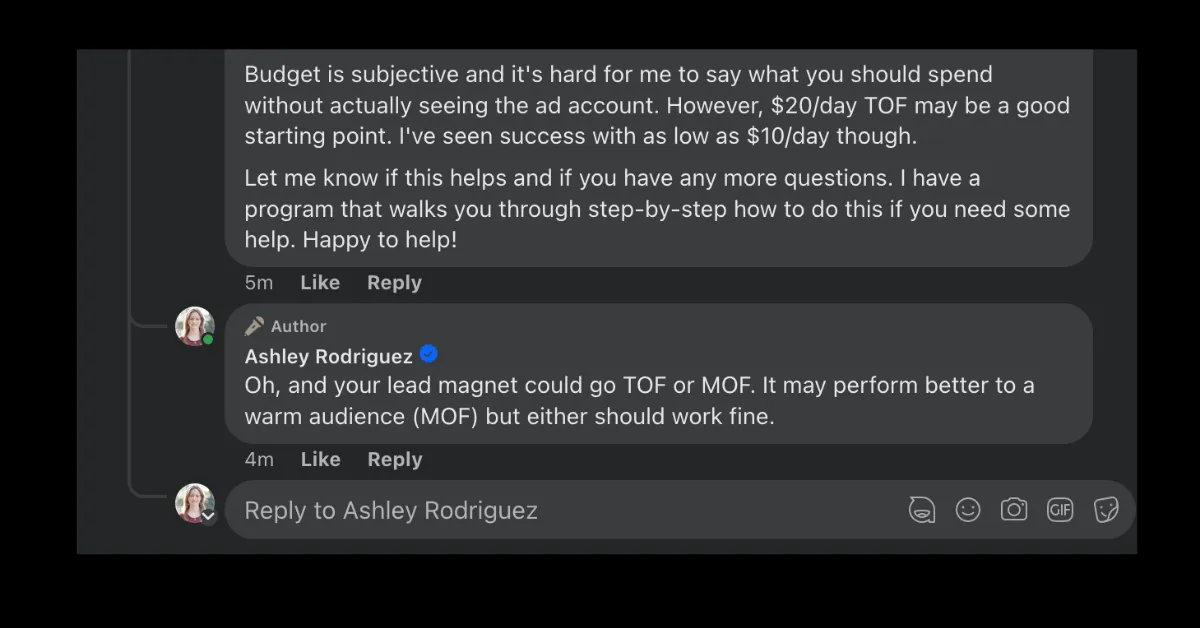Reply to the lead magnet comment from 4m ago

[x=394, y=460]
